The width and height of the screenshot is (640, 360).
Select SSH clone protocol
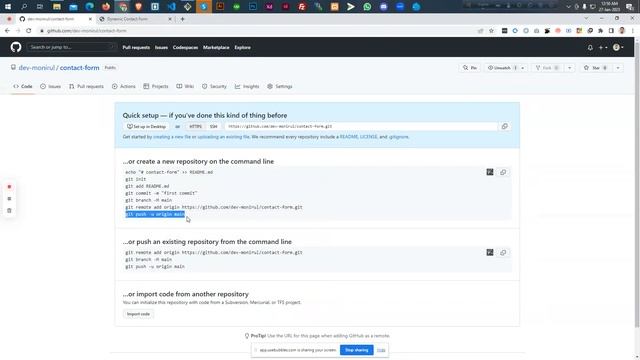(x=213, y=127)
